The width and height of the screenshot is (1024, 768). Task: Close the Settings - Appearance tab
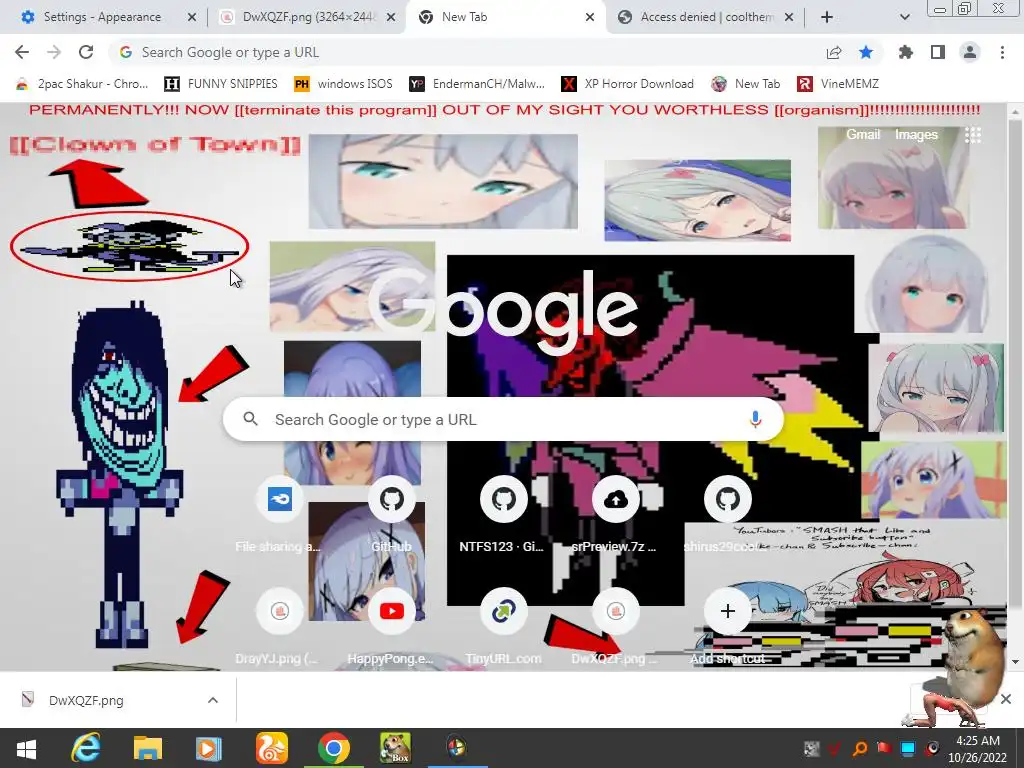[x=191, y=18]
